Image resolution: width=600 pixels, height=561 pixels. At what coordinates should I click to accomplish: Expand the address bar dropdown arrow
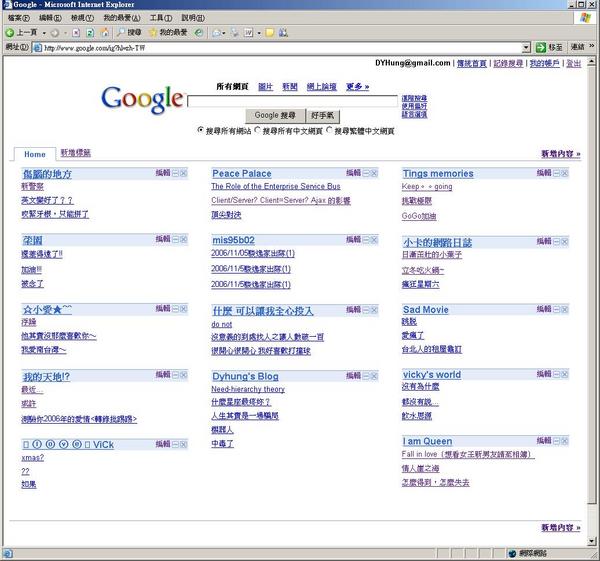pyautogui.click(x=527, y=48)
